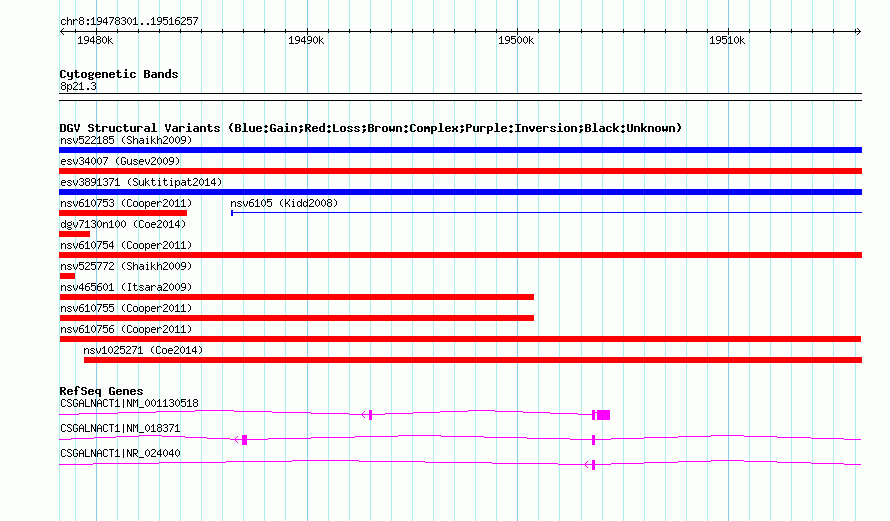Viewport: 890px width, 521px height.
Task: Select the blue bar under nsv522185
Action: point(460,150)
